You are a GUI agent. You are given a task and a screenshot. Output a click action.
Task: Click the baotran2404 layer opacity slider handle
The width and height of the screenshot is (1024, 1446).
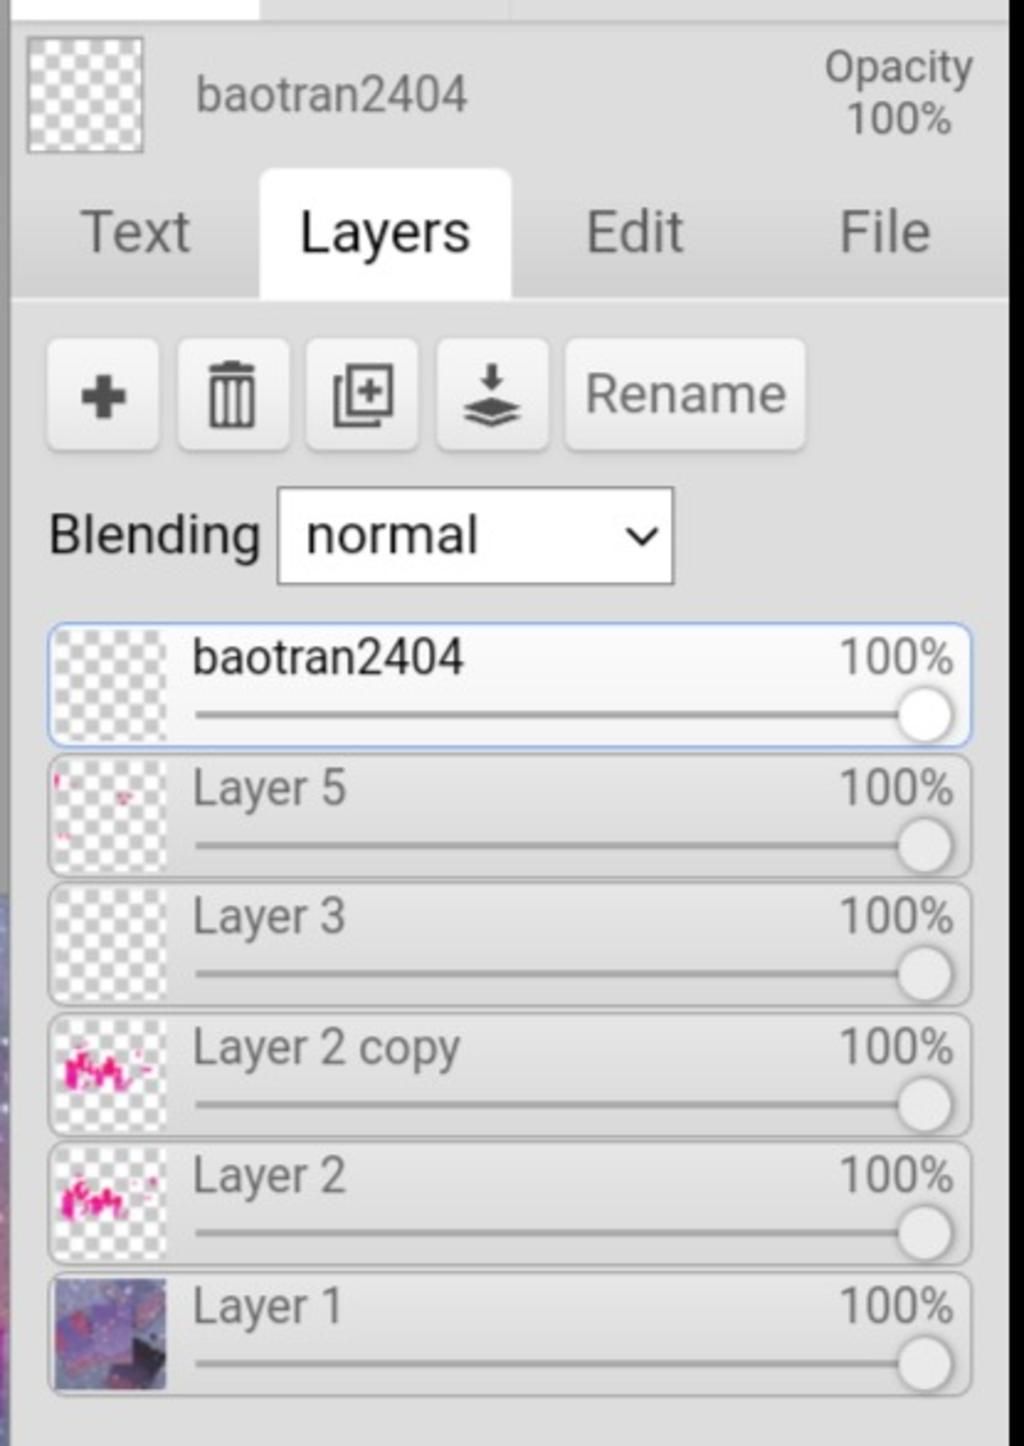tap(924, 715)
